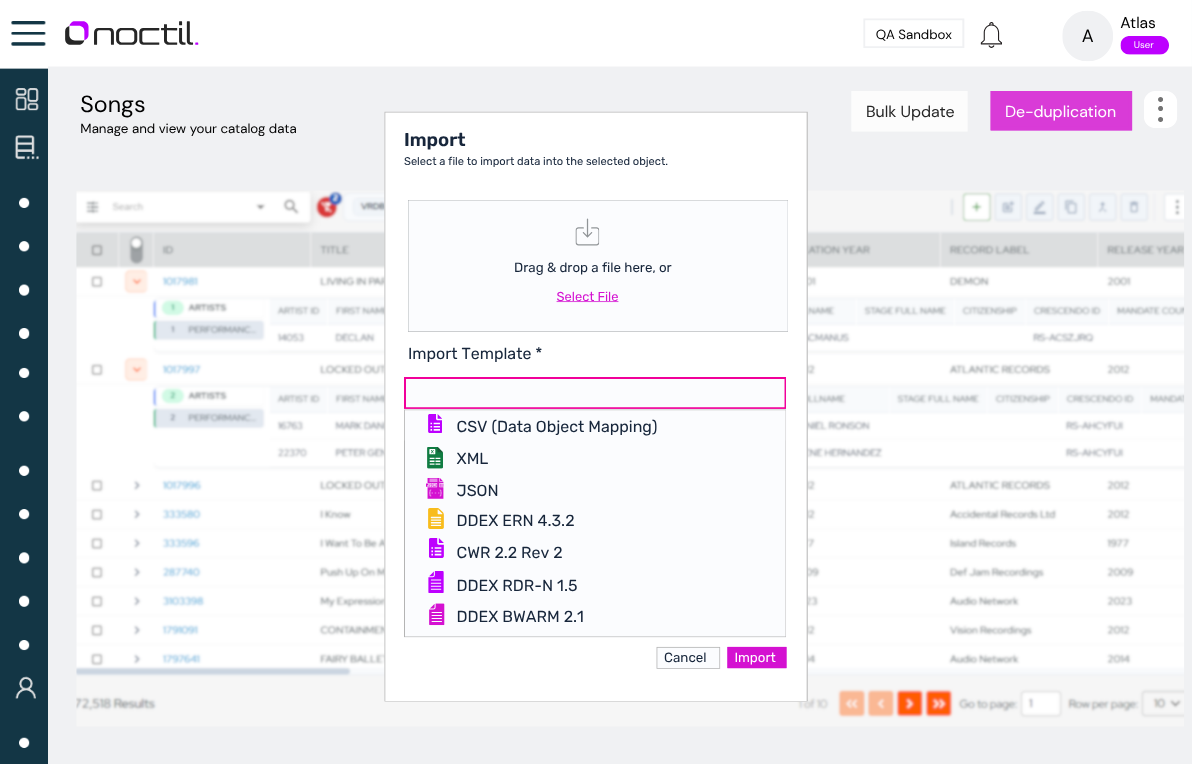The image size is (1192, 764).
Task: Click the filter settings icon beside Search
Action: (93, 207)
